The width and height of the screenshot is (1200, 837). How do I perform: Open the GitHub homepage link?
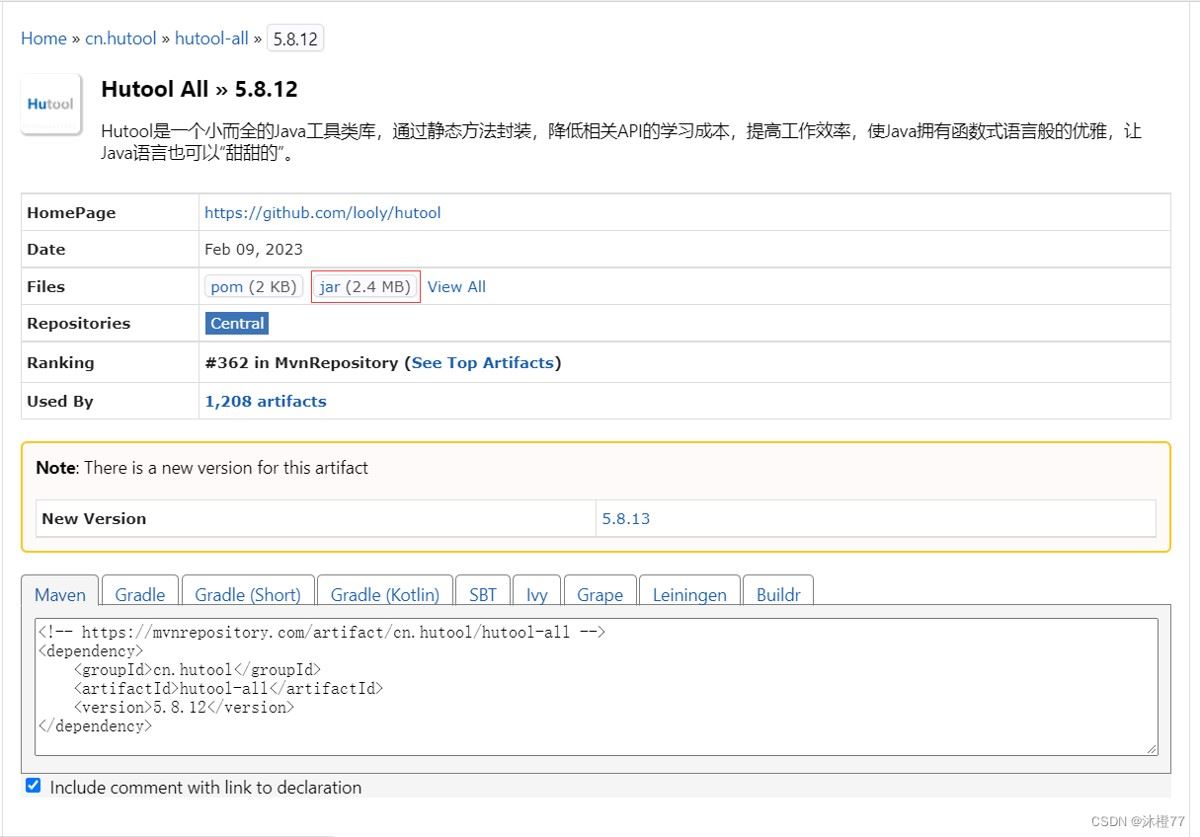322,213
